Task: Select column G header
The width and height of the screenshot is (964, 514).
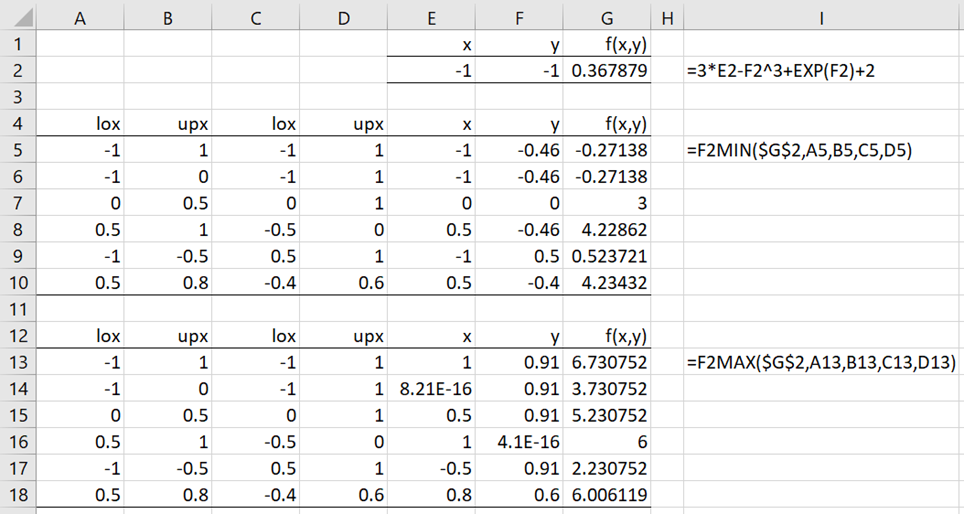Action: [607, 18]
